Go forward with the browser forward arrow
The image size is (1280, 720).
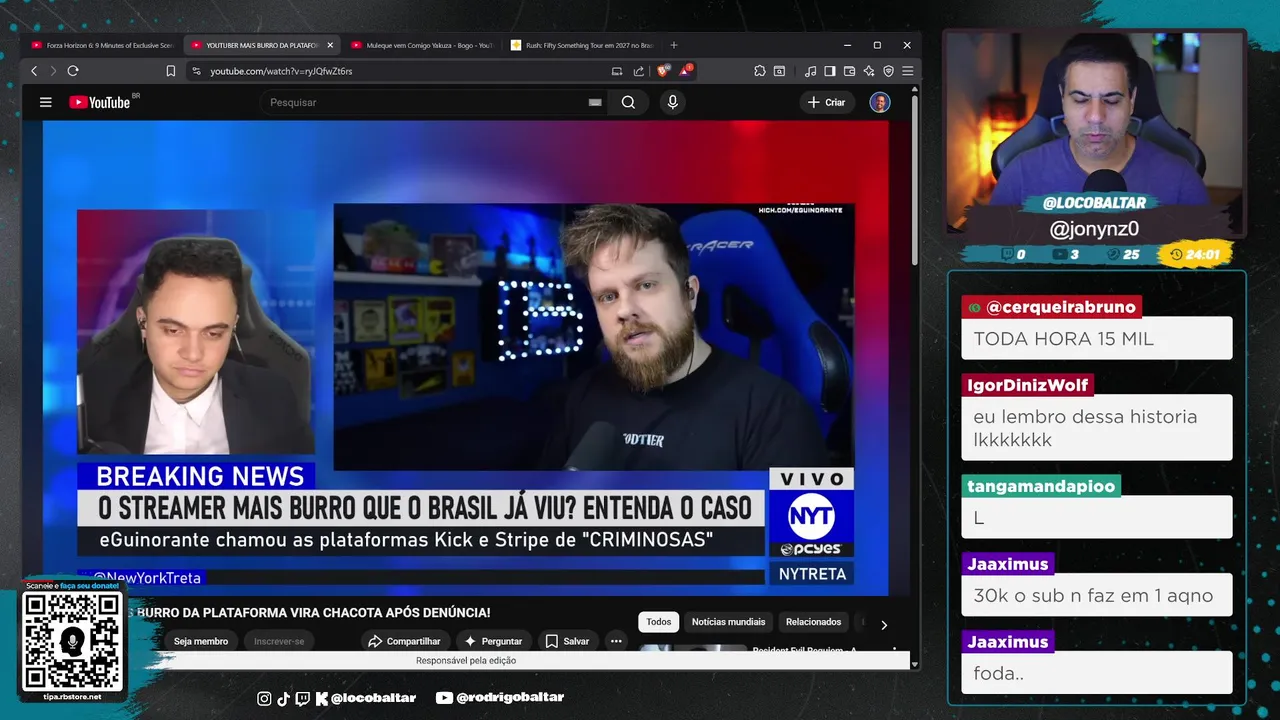53,71
